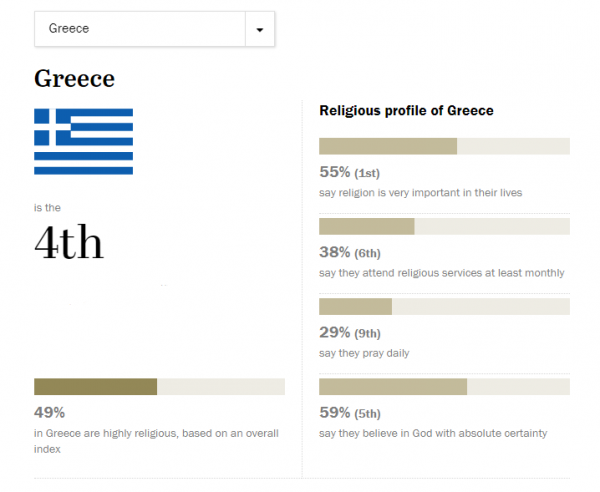Click the Greece country heading
The image size is (600, 492).
coord(74,78)
